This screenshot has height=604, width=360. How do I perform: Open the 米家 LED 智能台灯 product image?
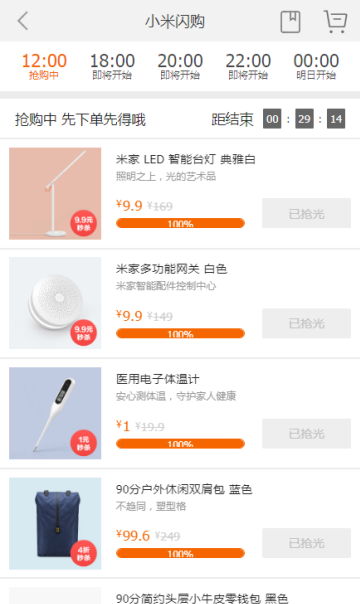click(55, 194)
